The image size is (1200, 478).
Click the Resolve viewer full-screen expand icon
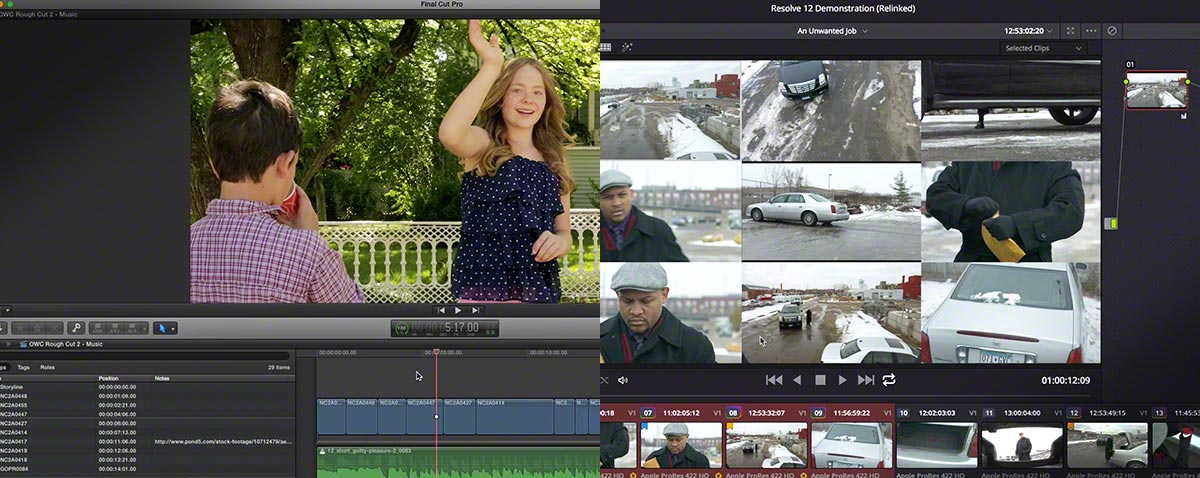tap(1071, 31)
